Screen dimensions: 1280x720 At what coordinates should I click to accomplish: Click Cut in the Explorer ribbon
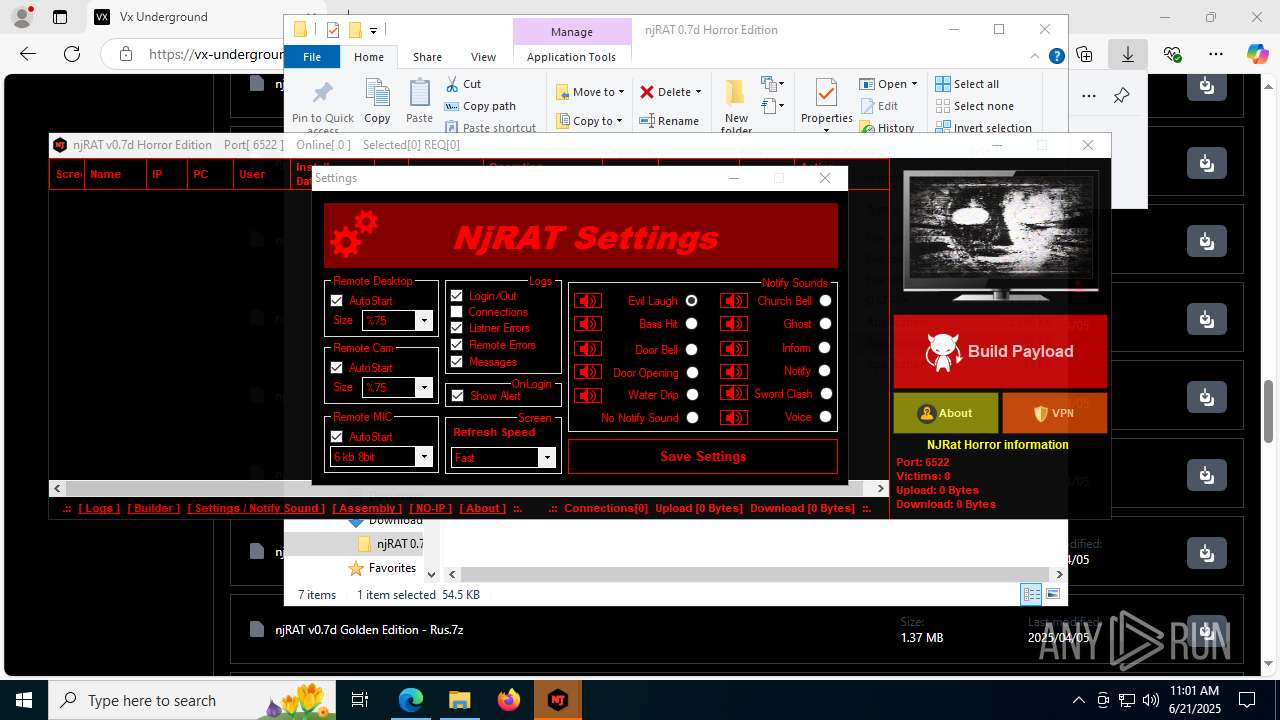click(463, 84)
